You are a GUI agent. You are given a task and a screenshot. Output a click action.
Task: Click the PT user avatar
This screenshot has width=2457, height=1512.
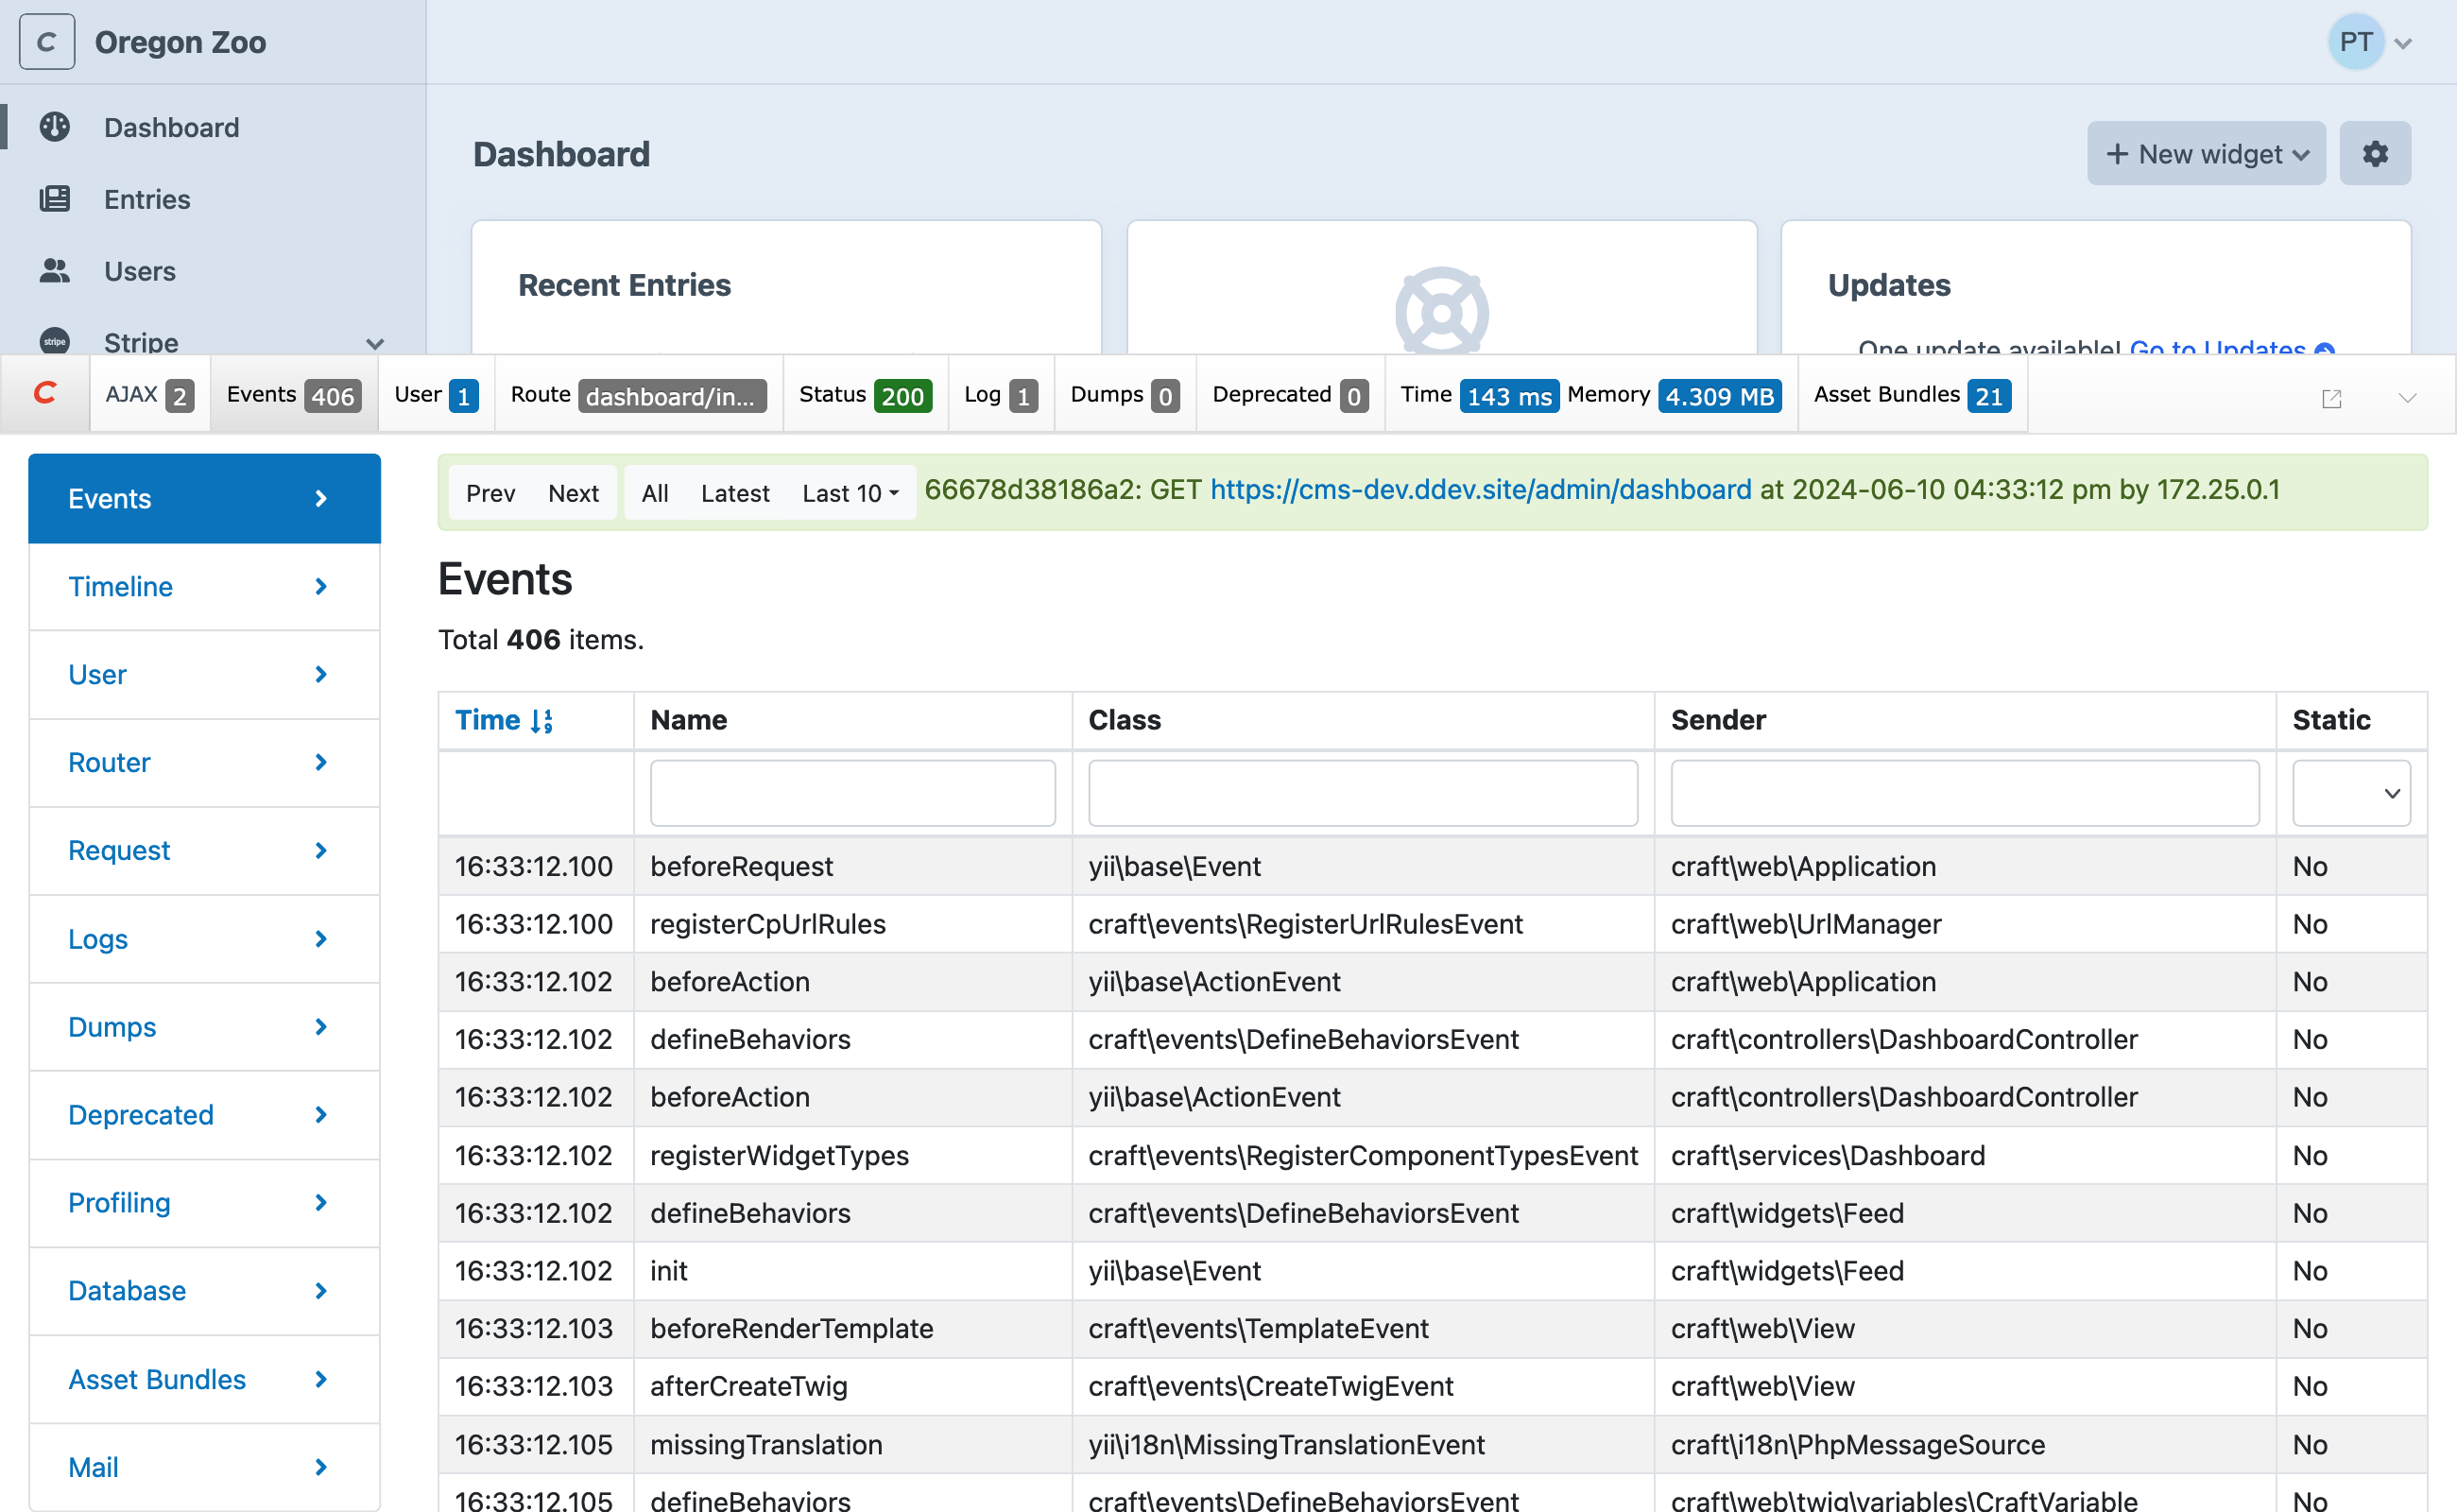[x=2356, y=41]
